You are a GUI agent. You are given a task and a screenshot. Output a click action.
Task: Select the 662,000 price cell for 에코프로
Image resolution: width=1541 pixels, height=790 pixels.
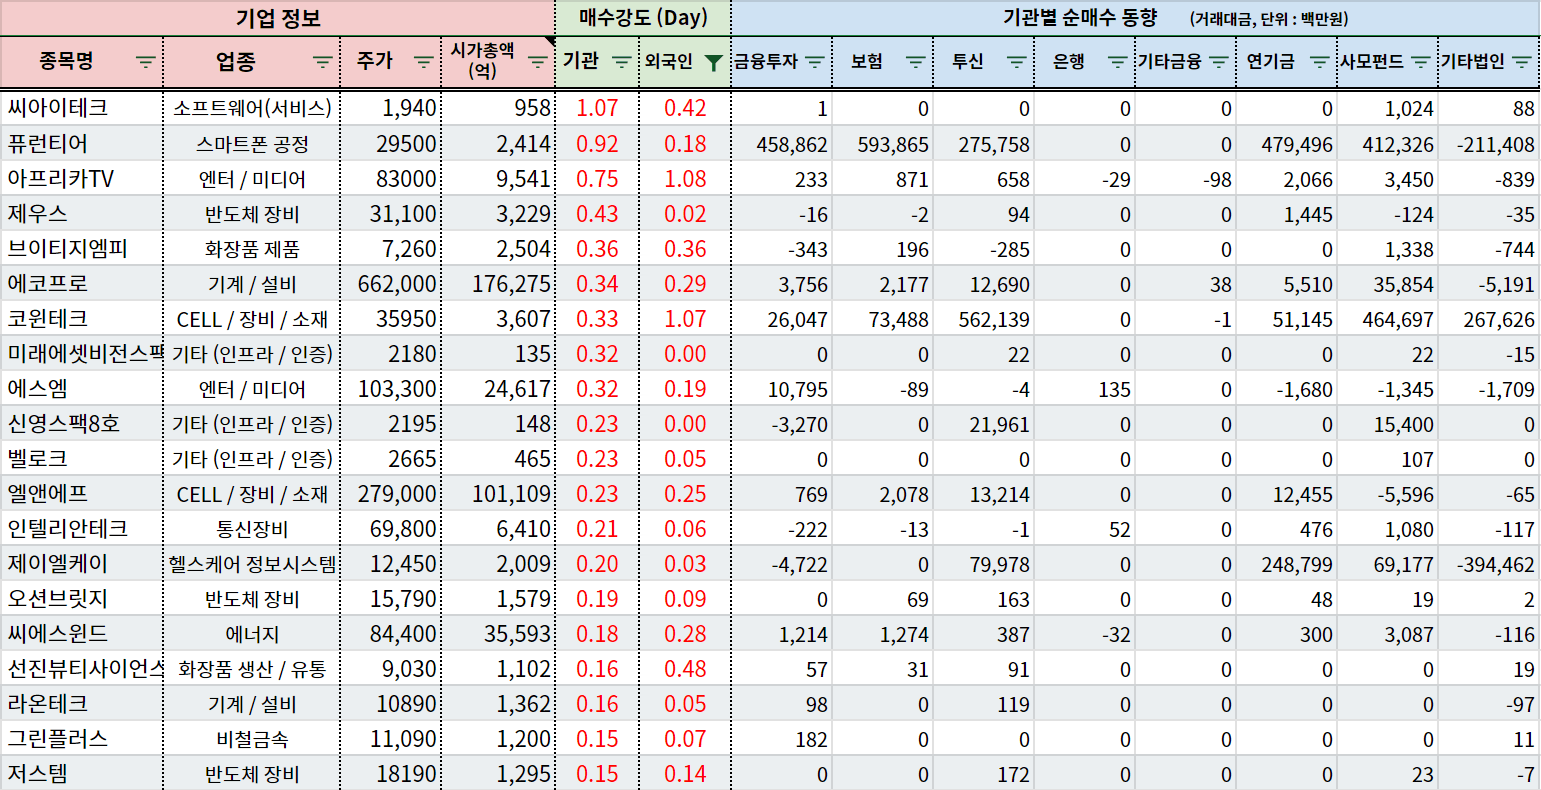click(391, 283)
